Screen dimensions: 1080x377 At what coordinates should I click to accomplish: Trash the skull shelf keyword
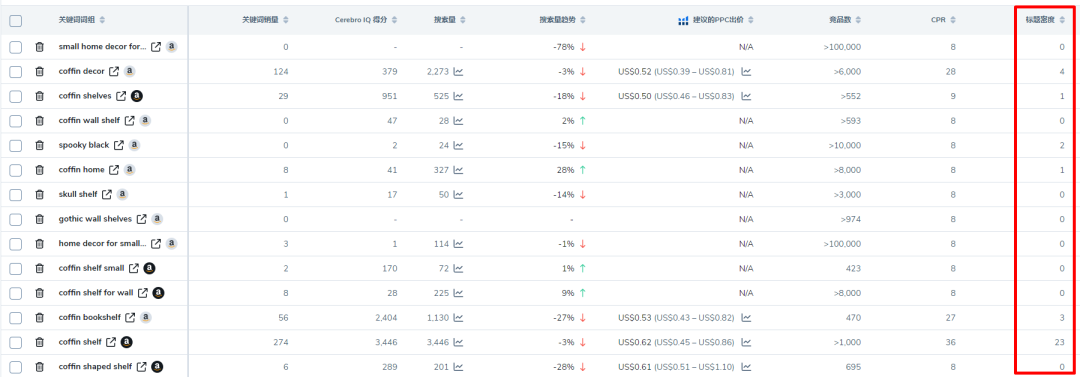tap(40, 194)
